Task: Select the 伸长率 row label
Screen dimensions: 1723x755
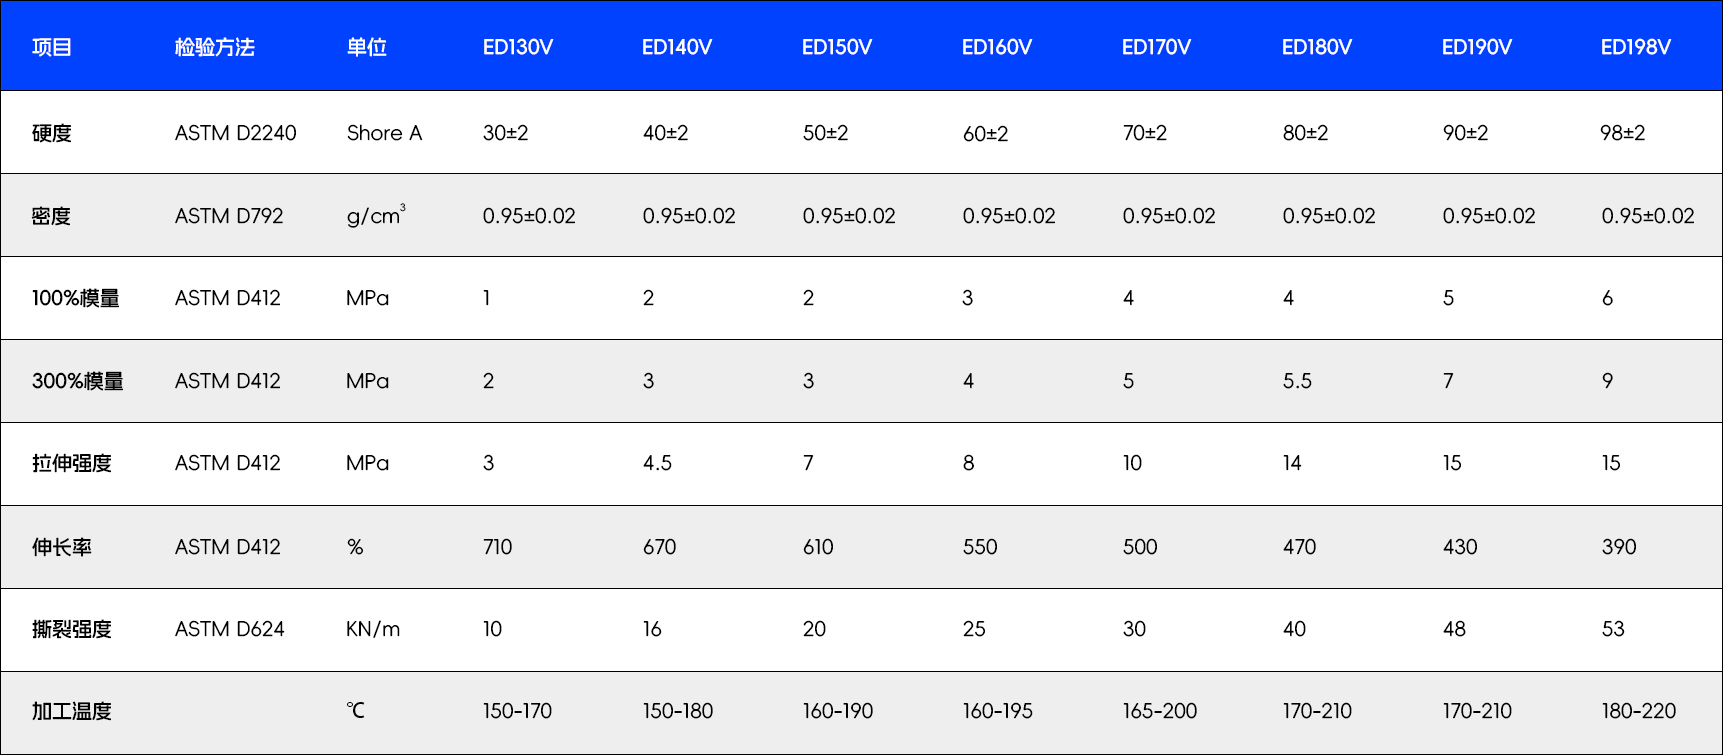Action: click(61, 547)
